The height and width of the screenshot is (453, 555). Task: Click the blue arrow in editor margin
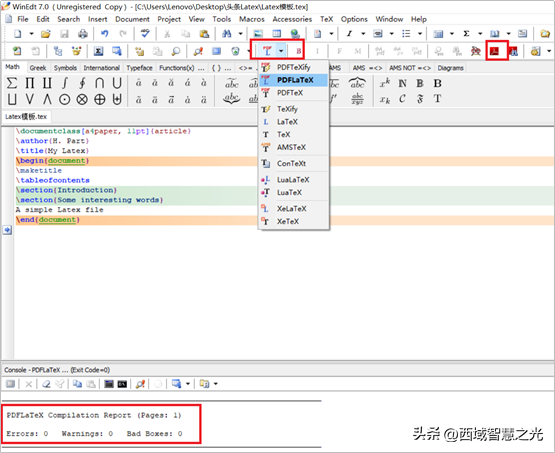7,230
